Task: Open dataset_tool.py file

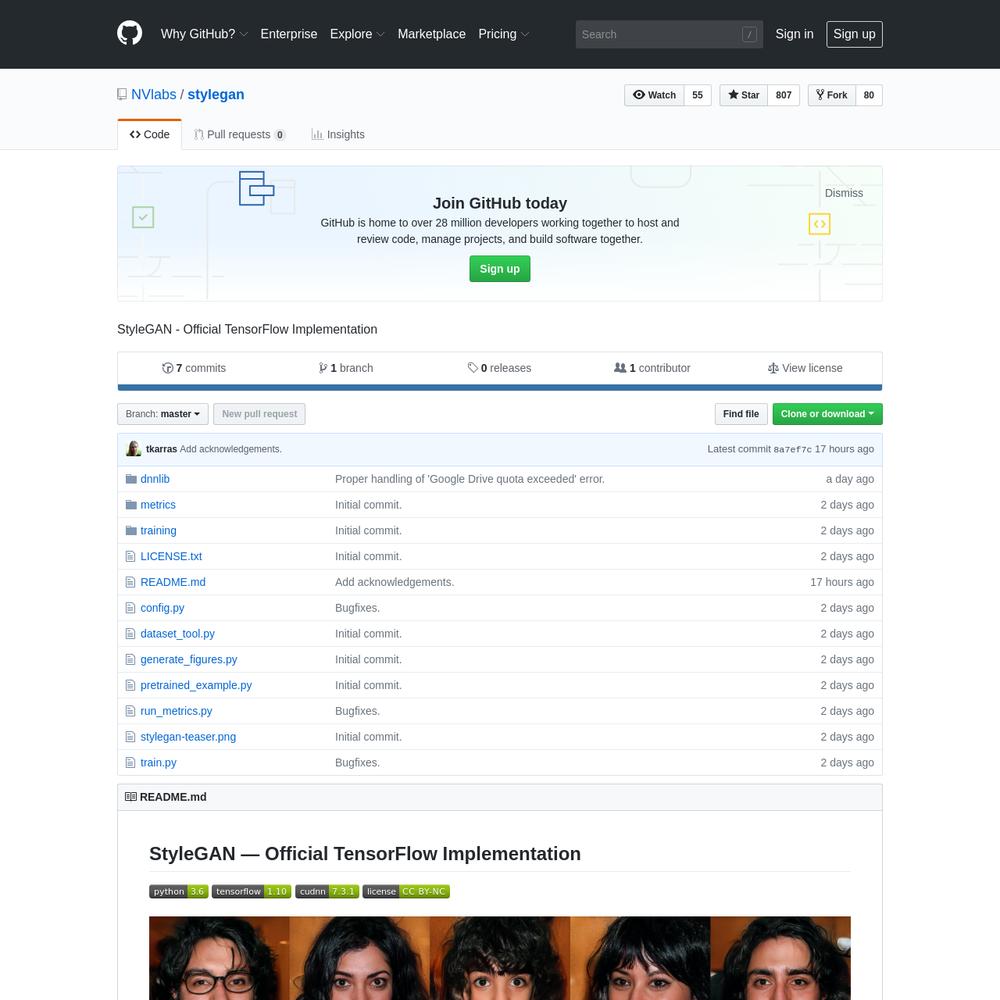Action: (177, 633)
